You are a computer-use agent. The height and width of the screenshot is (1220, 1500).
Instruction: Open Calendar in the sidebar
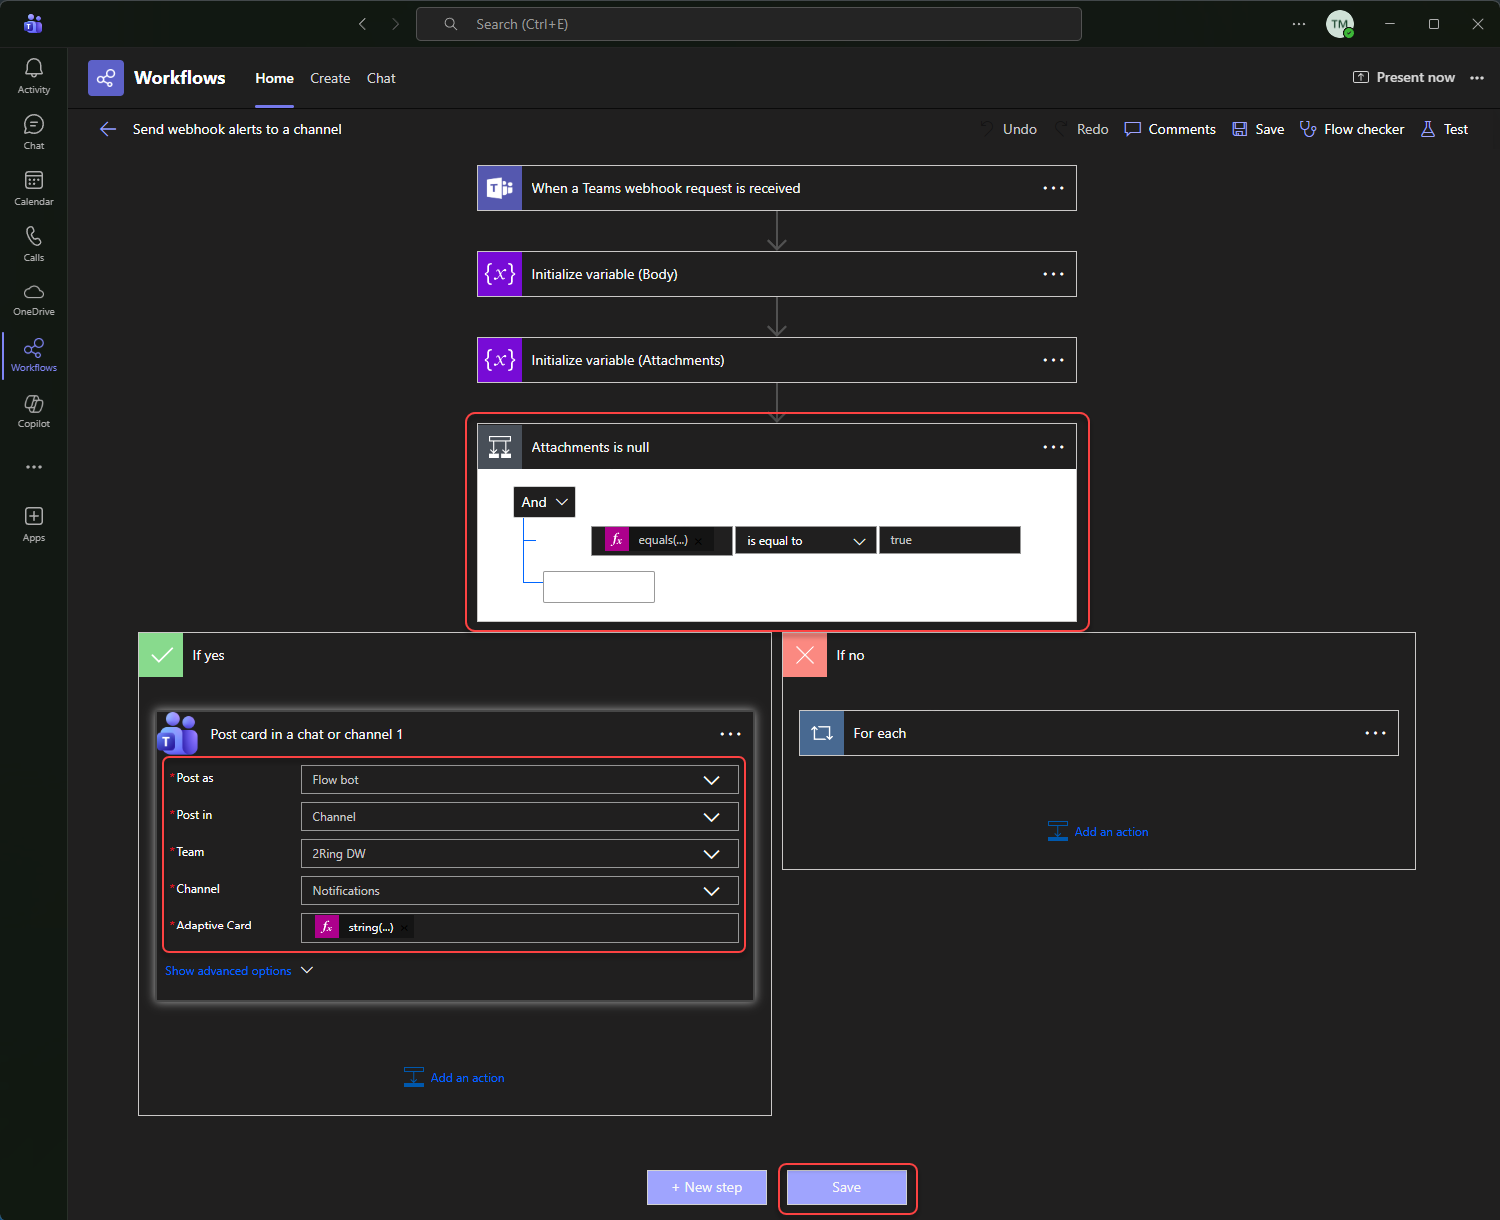33,188
